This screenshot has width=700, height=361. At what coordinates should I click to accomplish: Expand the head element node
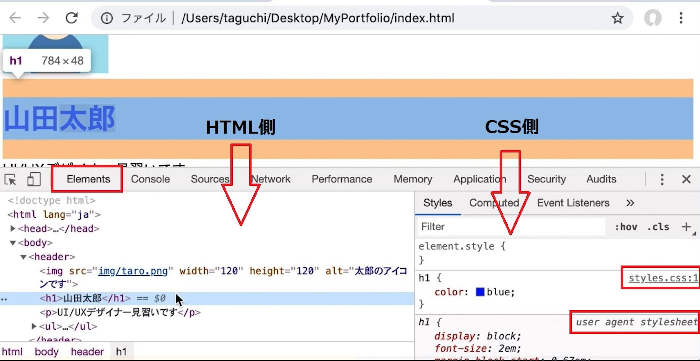click(13, 229)
